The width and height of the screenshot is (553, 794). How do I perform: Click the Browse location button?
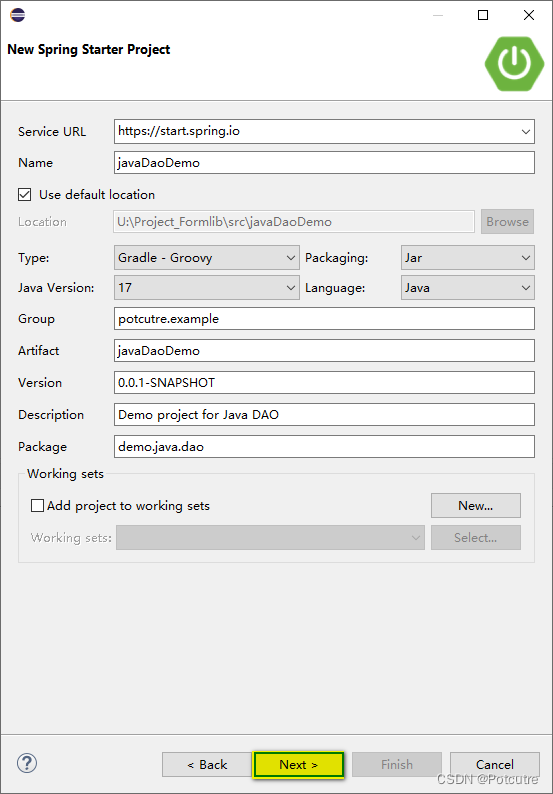point(507,221)
